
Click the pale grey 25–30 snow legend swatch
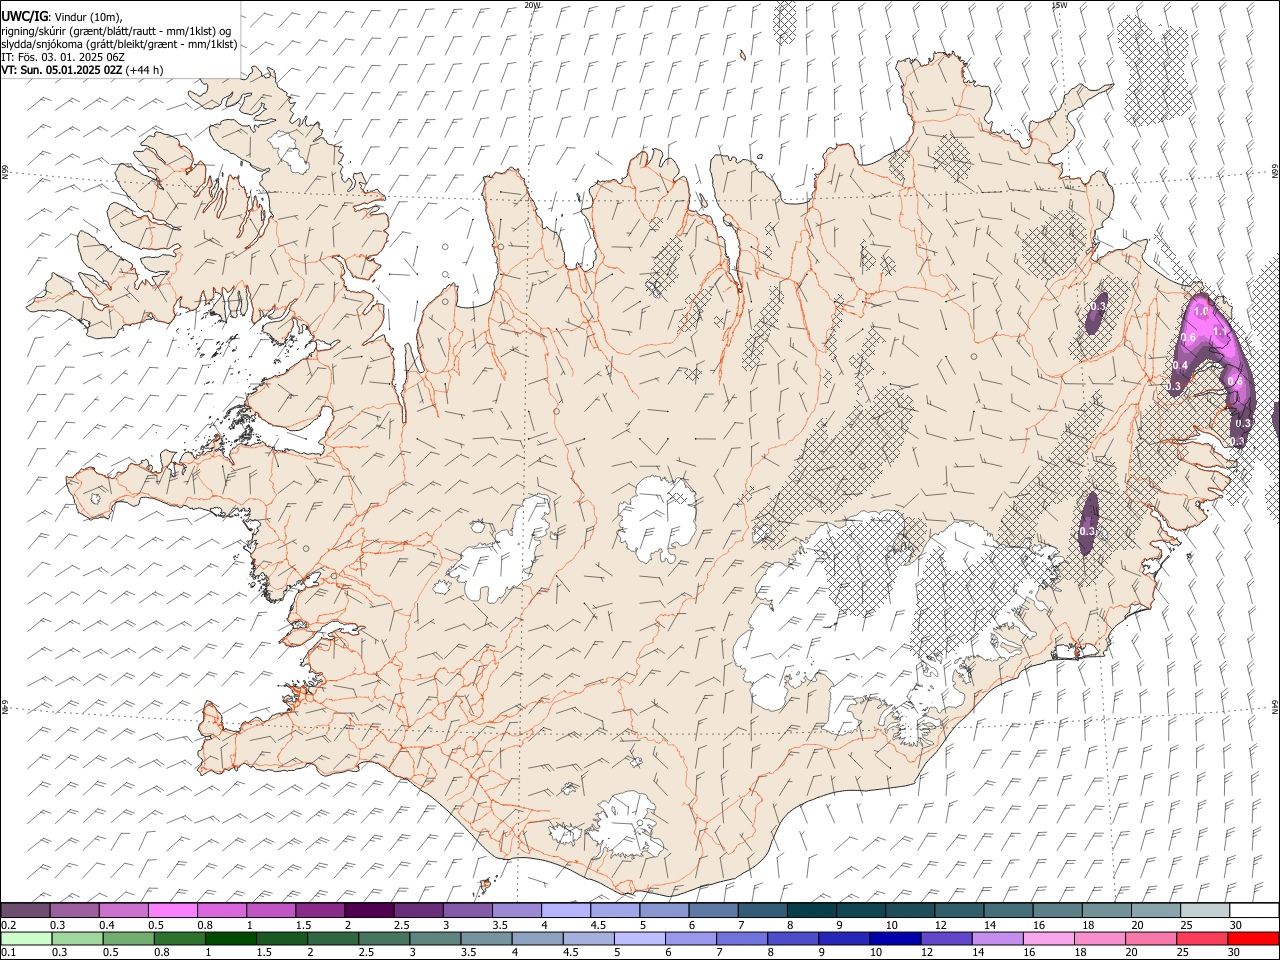point(1204,911)
